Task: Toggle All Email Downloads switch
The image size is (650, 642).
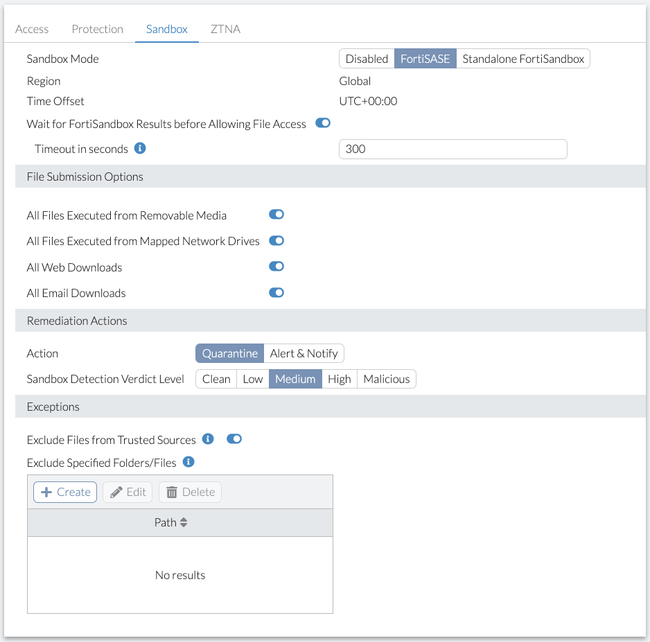Action: pyautogui.click(x=277, y=293)
